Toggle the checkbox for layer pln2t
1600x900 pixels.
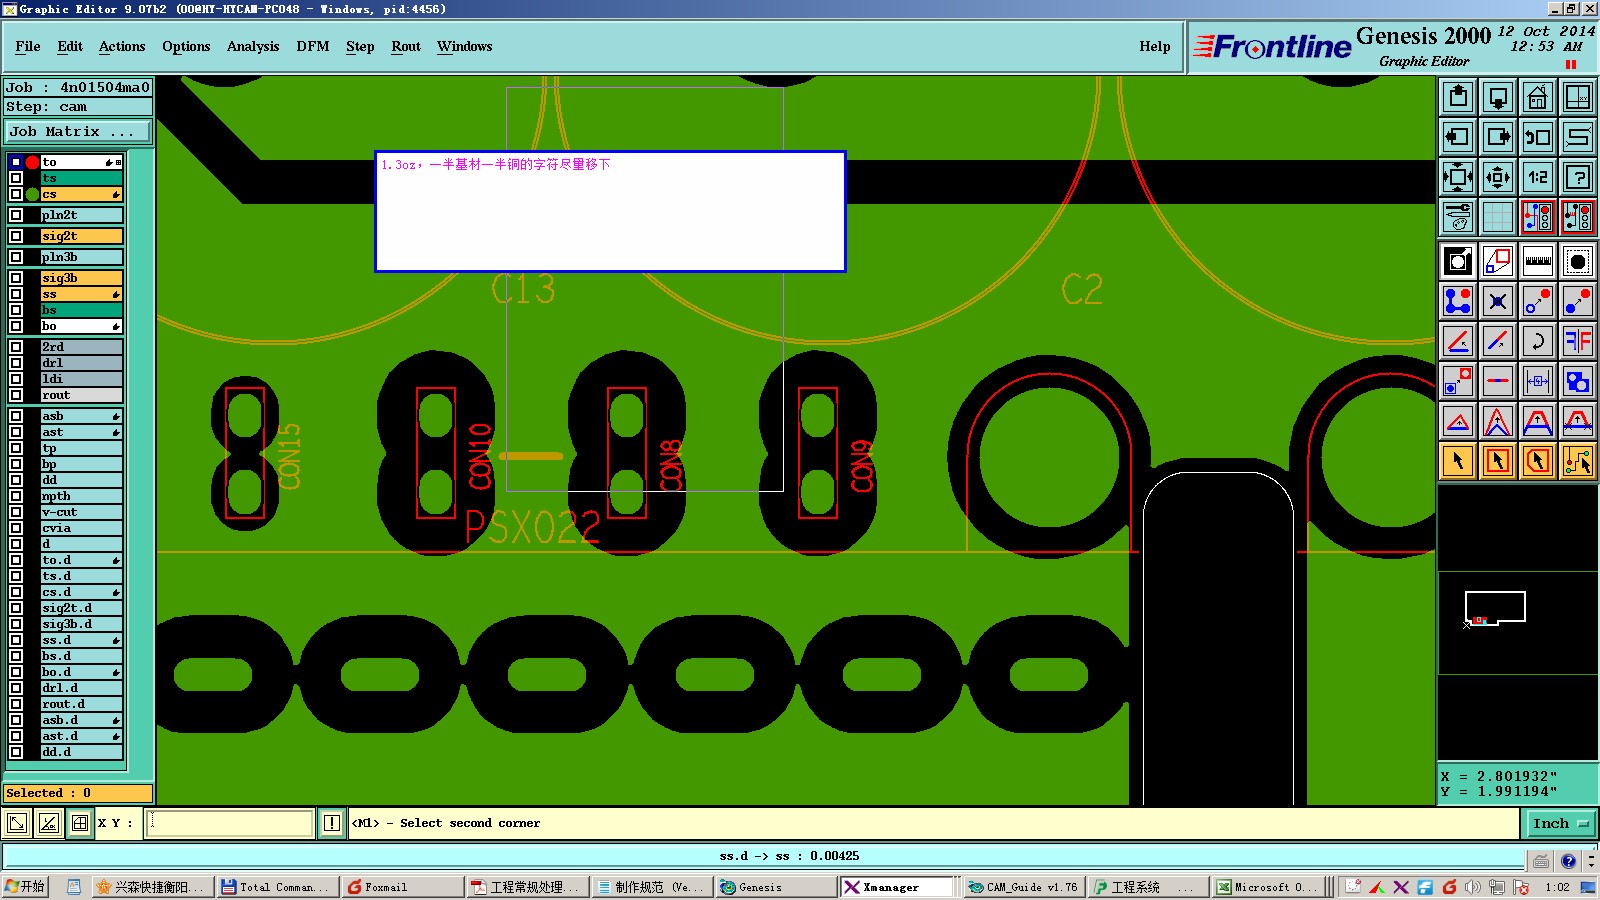click(16, 215)
